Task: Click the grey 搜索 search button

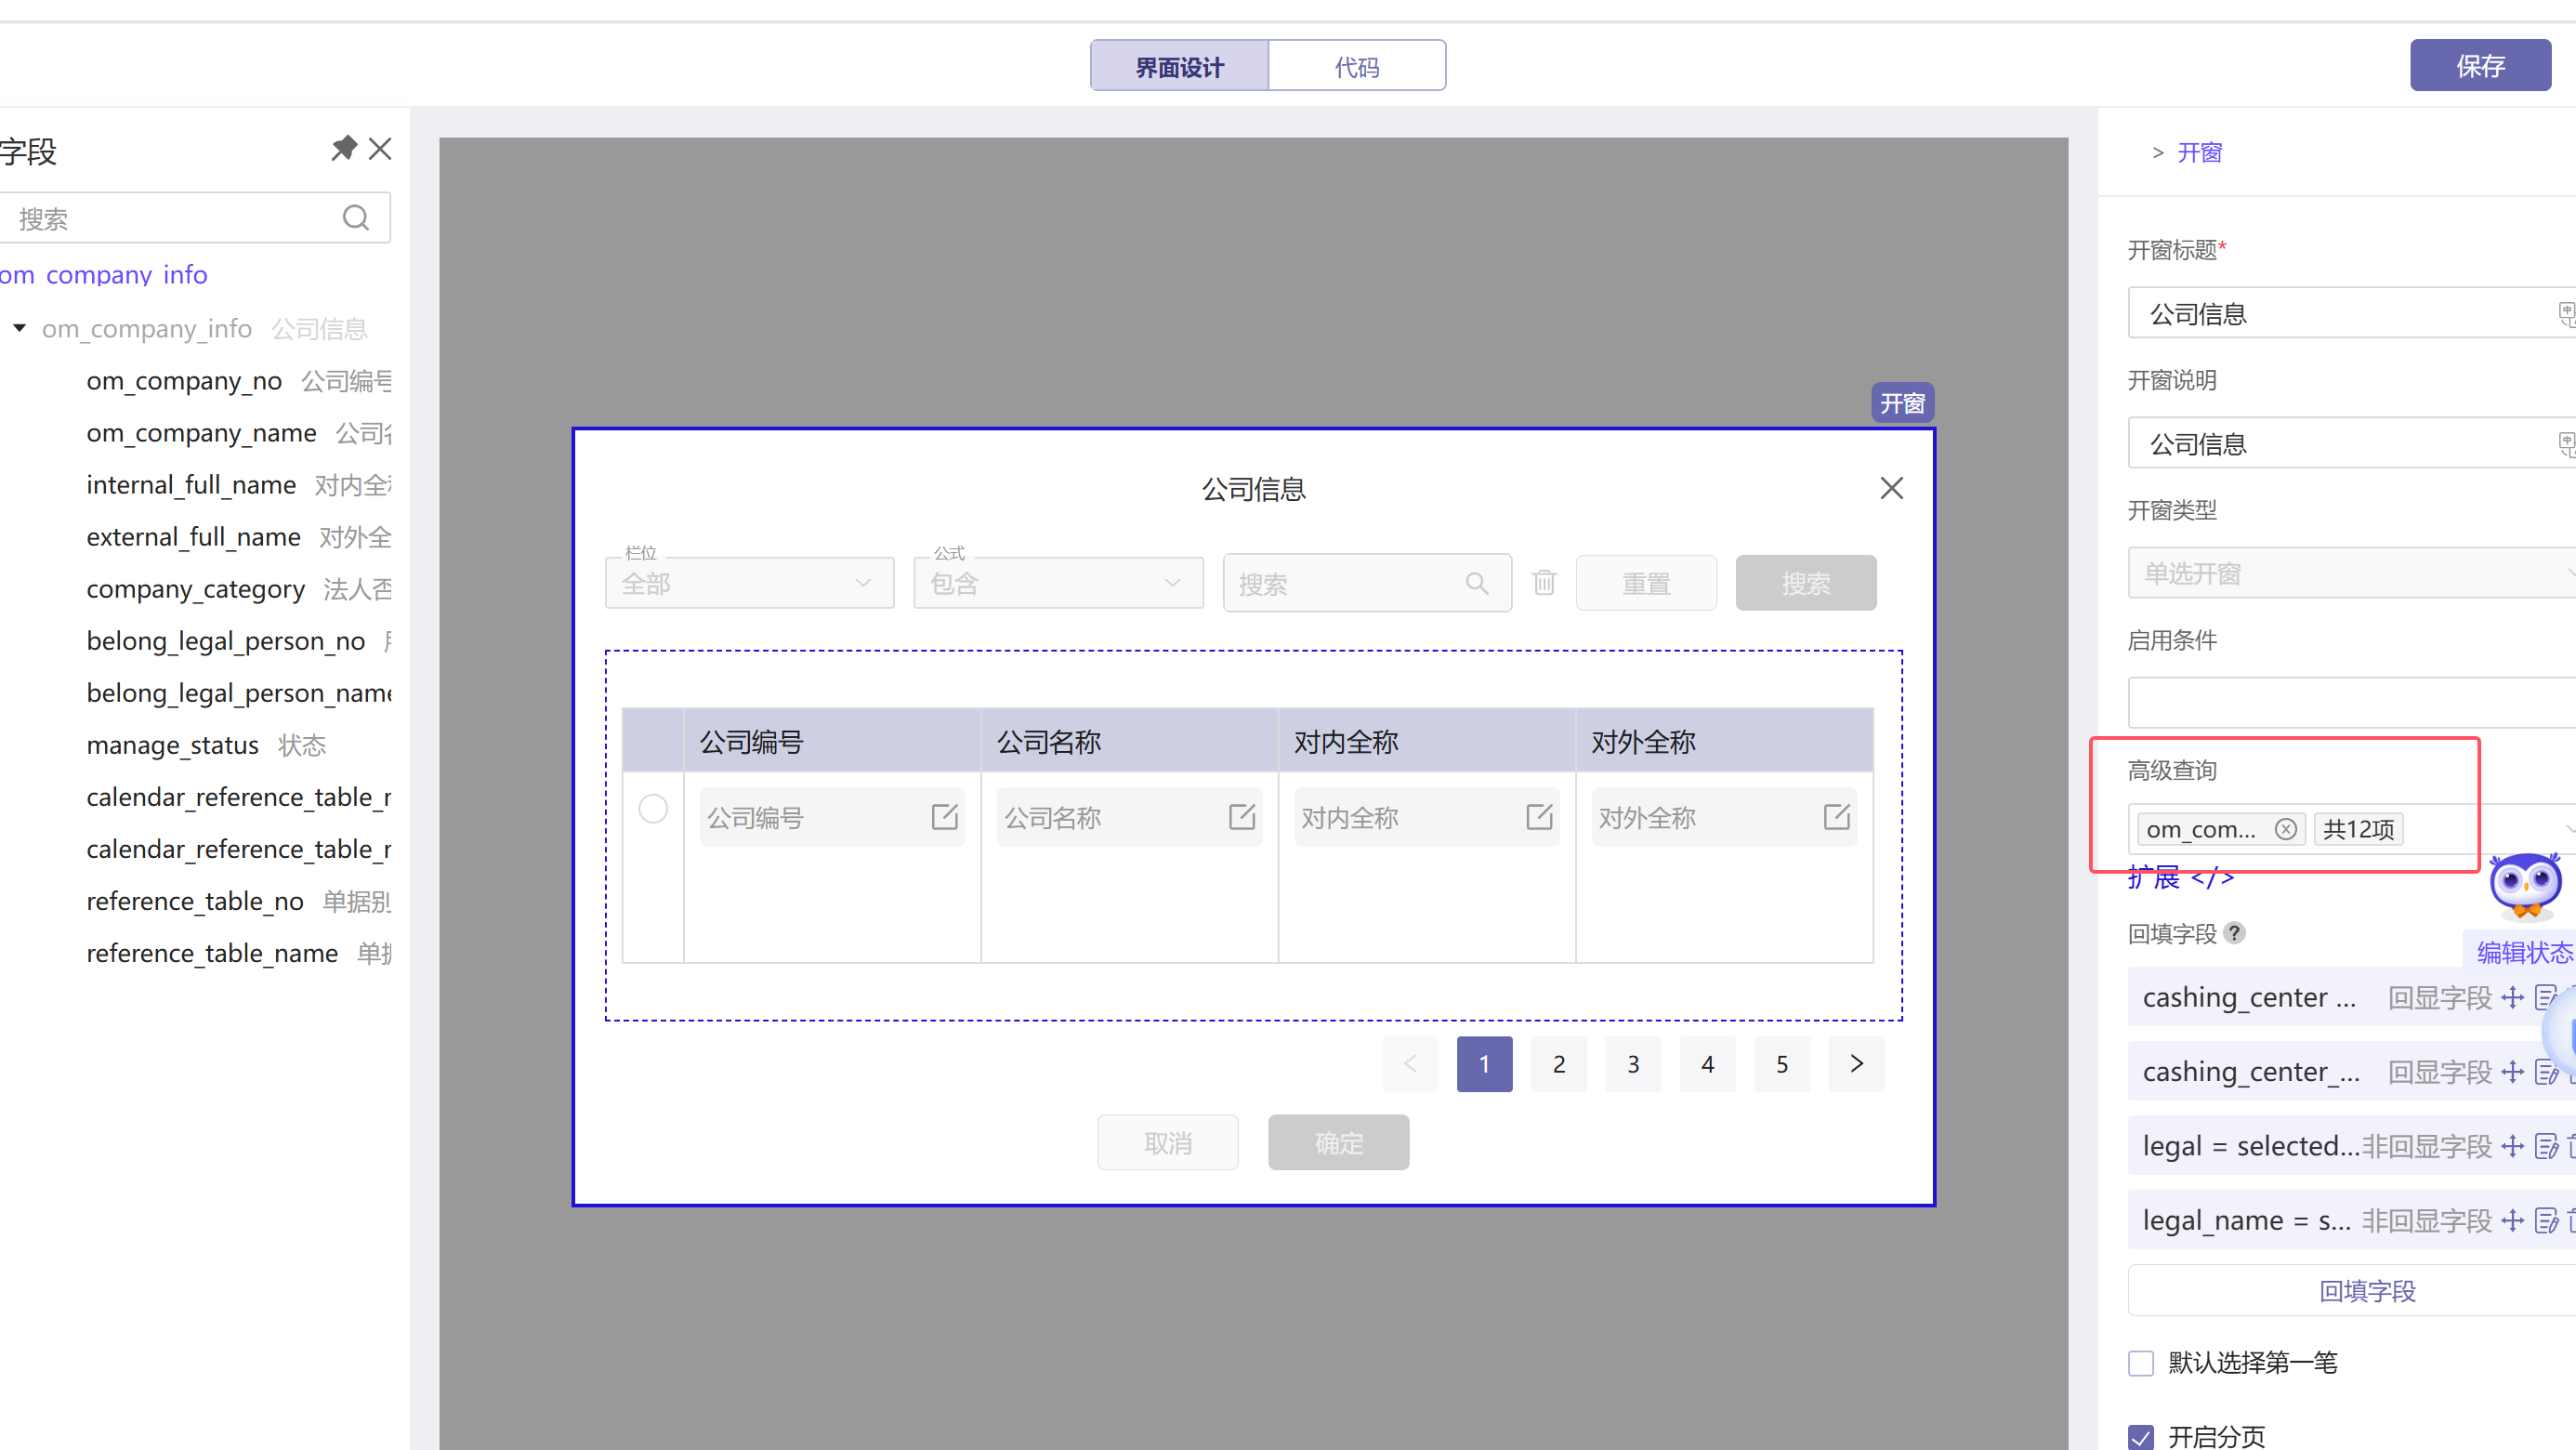Action: click(1806, 583)
